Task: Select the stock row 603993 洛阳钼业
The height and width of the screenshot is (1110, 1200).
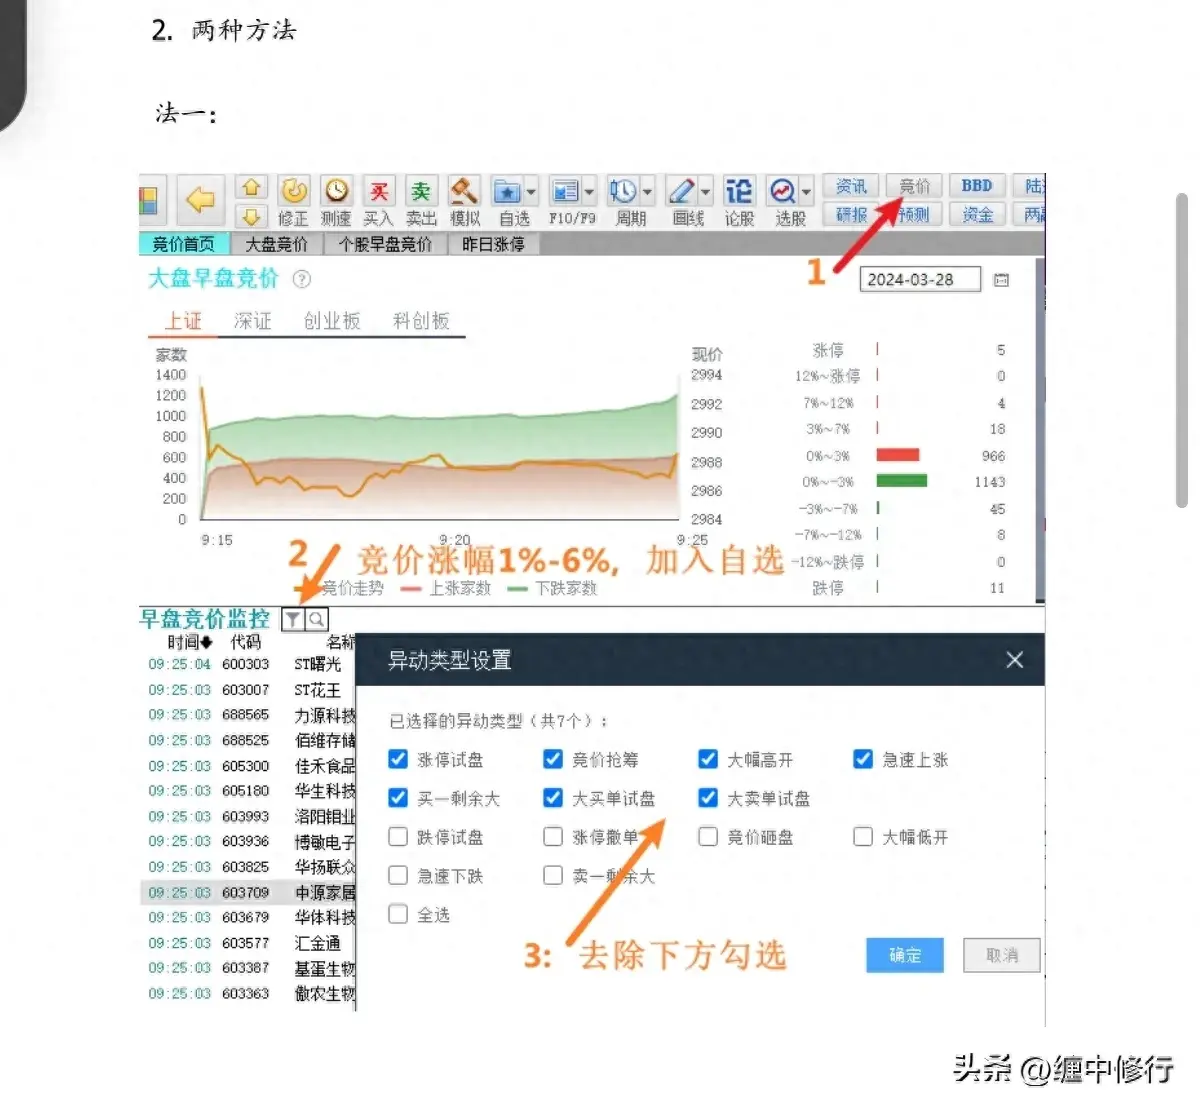Action: (247, 816)
